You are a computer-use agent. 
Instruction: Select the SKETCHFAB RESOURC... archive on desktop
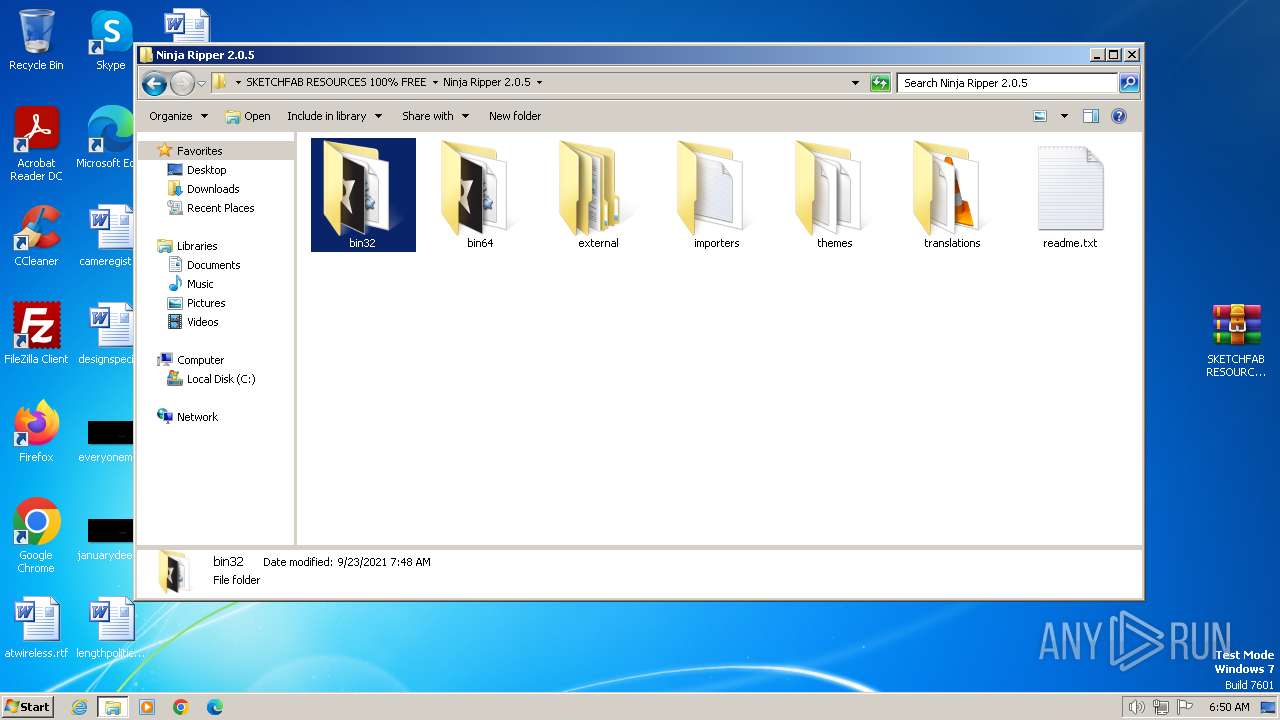(x=1236, y=340)
